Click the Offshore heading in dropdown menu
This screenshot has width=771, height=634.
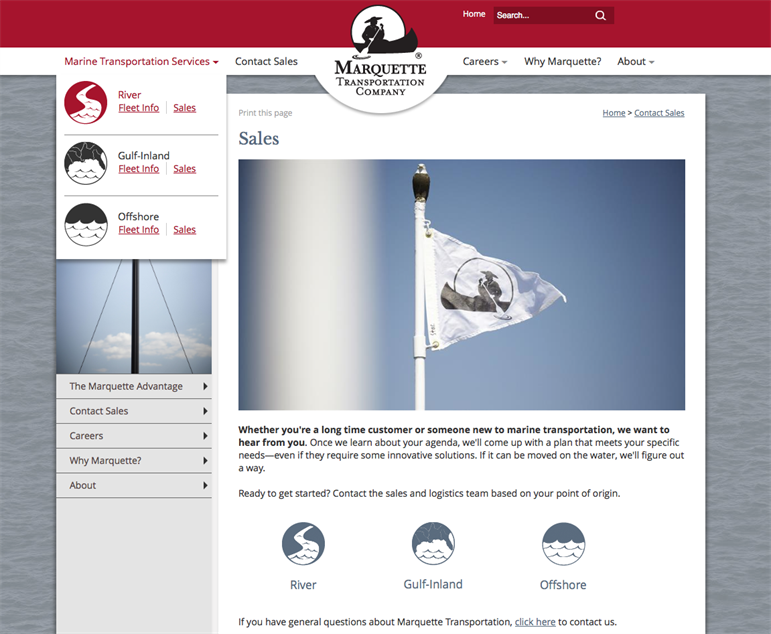click(138, 216)
